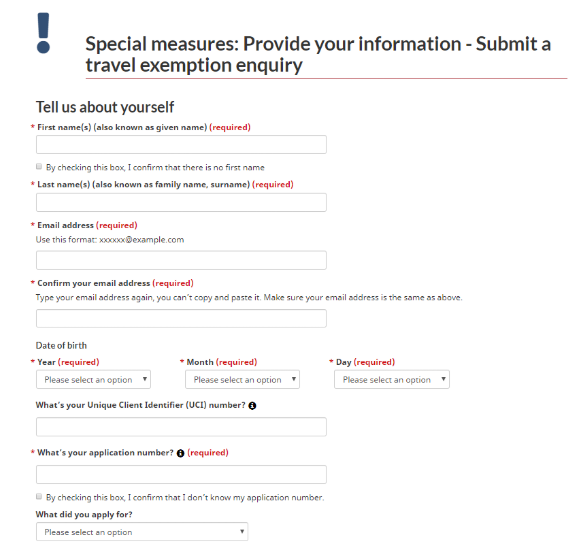588x549 pixels.
Task: Click the info icon beside UCI number question
Action: pyautogui.click(x=252, y=406)
